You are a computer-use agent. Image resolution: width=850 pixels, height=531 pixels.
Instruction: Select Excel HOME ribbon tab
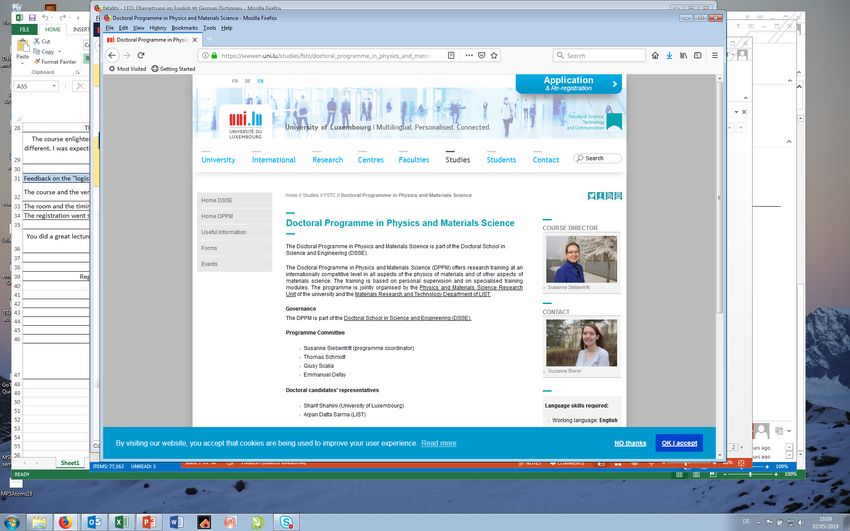pos(53,29)
